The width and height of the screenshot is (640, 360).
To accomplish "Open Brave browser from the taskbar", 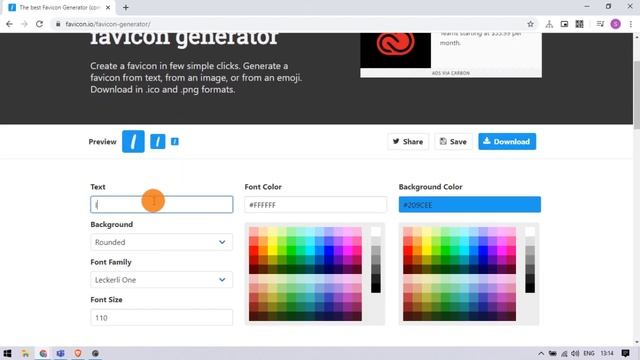I will (x=78, y=353).
